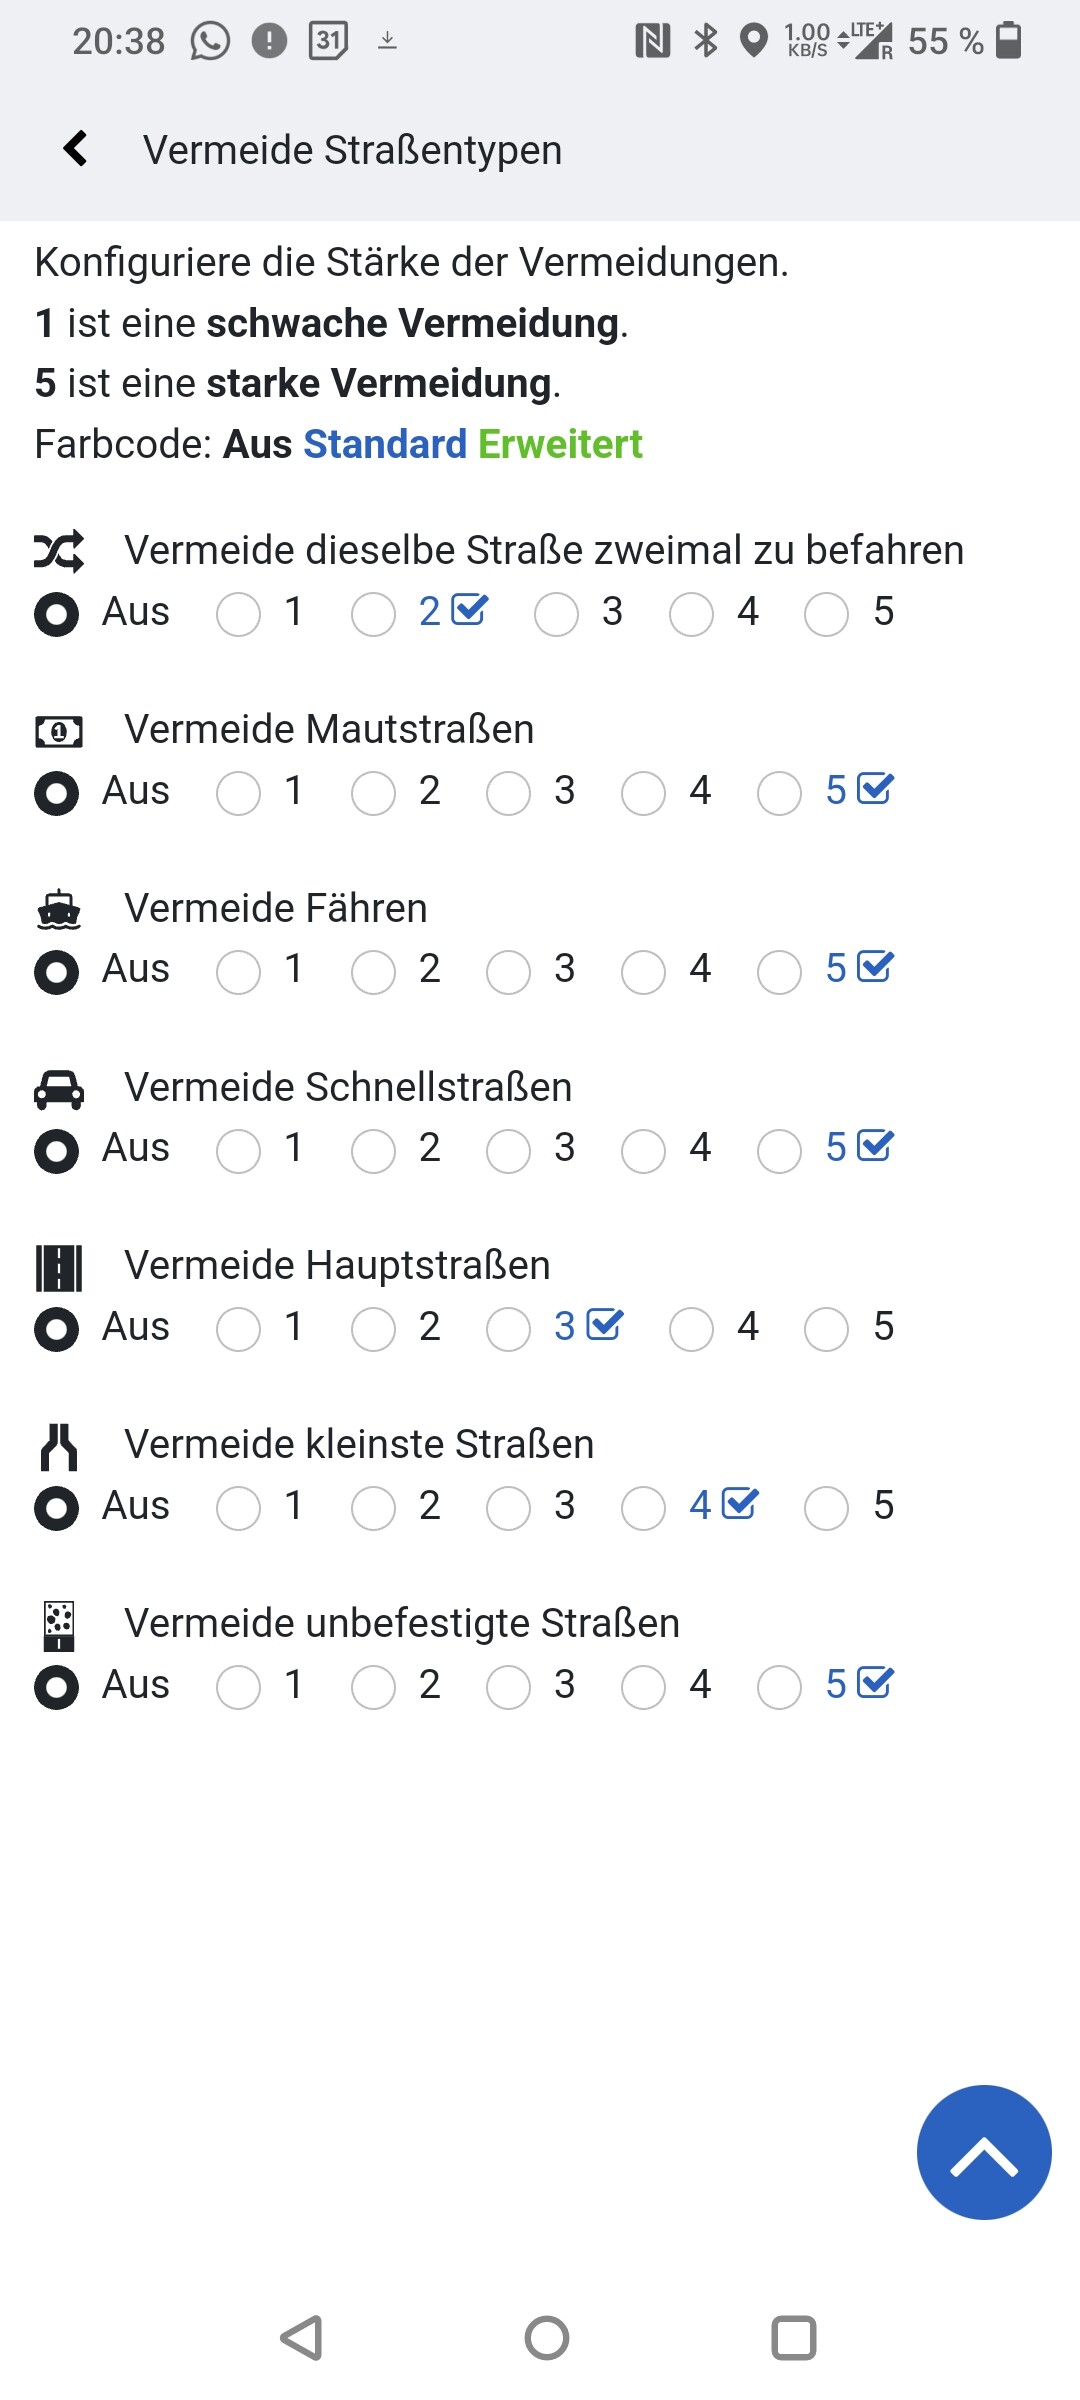Tap the car icon beside Schnellstraßen
The width and height of the screenshot is (1080, 2400).
click(x=59, y=1089)
